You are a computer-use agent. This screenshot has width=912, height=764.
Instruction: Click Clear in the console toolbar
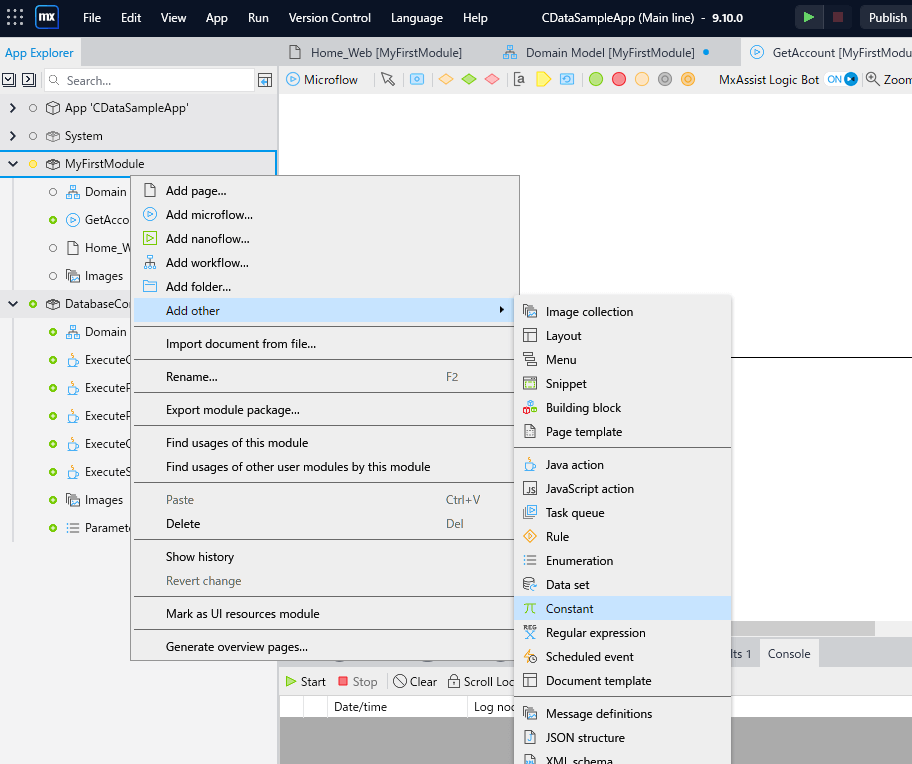point(415,681)
